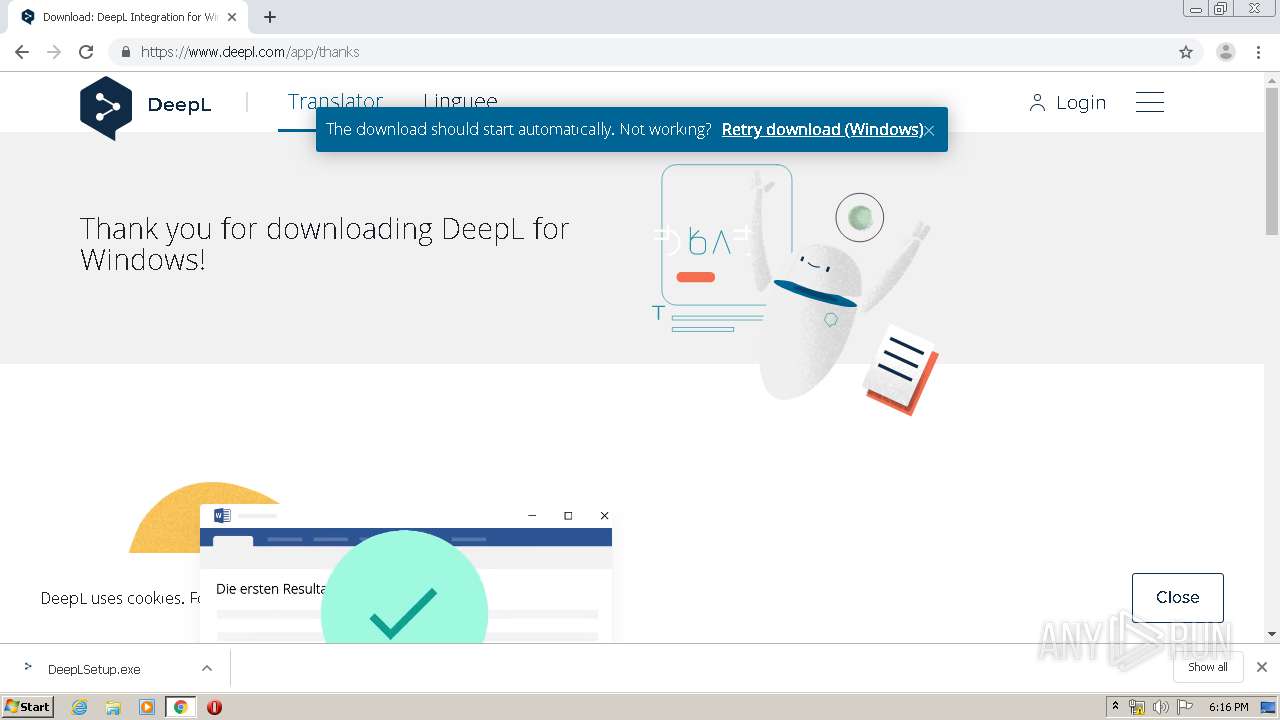Click the Login link
Image resolution: width=1280 pixels, height=720 pixels.
pyautogui.click(x=1081, y=103)
